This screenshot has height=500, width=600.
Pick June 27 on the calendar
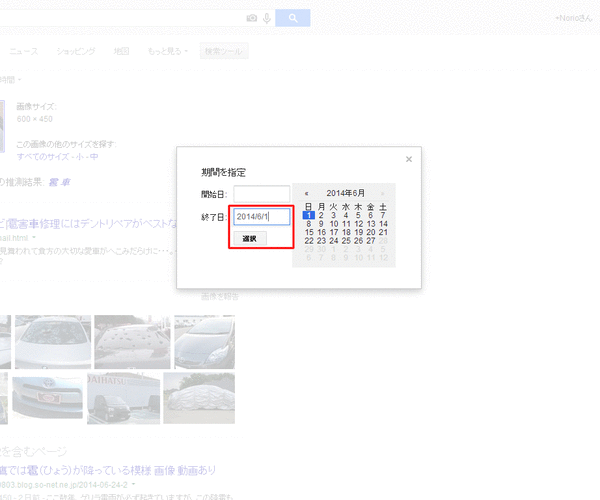(x=371, y=241)
